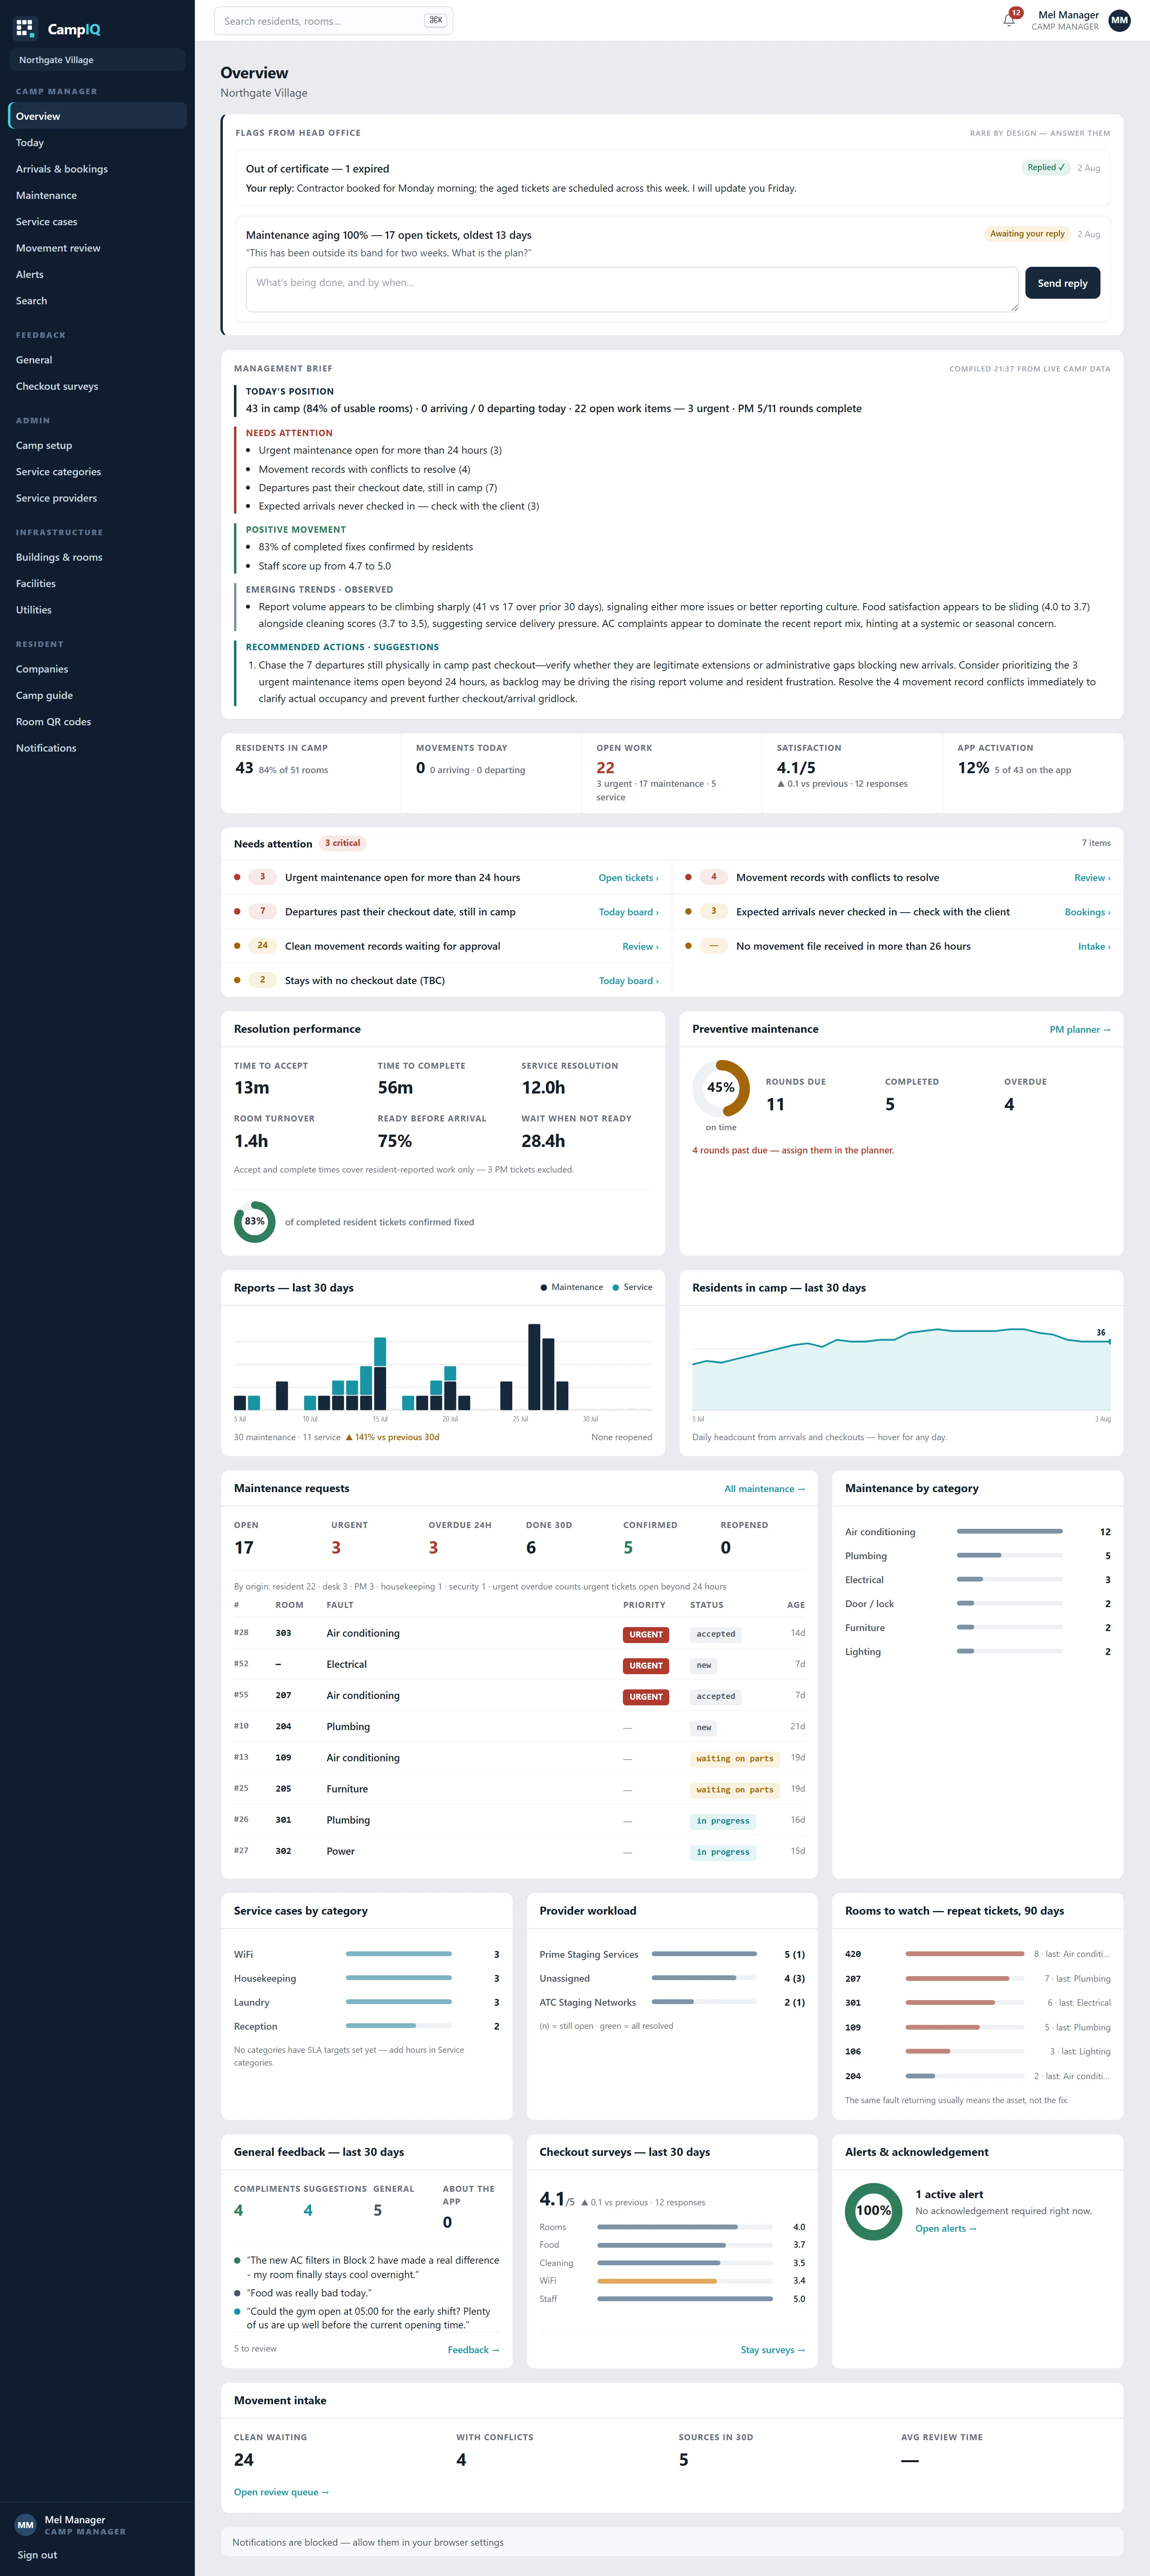Click ticket #13 room 109
Image resolution: width=1150 pixels, height=2576 pixels.
tap(519, 1758)
